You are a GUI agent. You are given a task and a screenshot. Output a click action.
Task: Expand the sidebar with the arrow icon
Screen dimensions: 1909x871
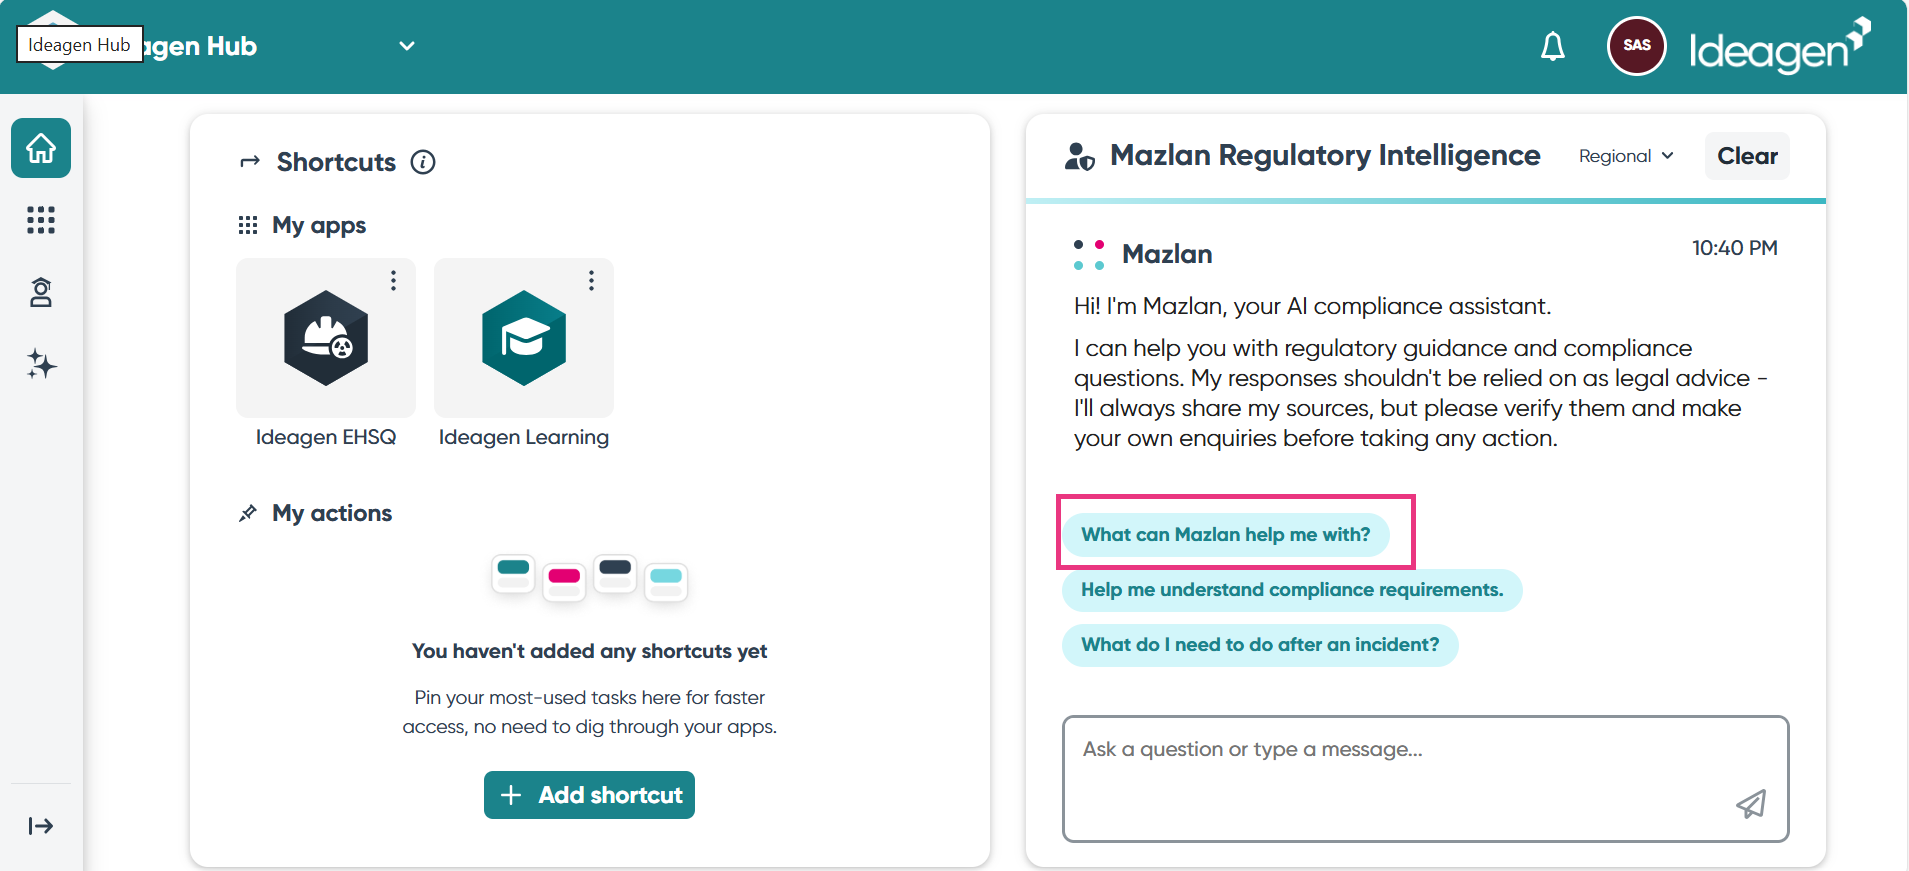(x=41, y=826)
